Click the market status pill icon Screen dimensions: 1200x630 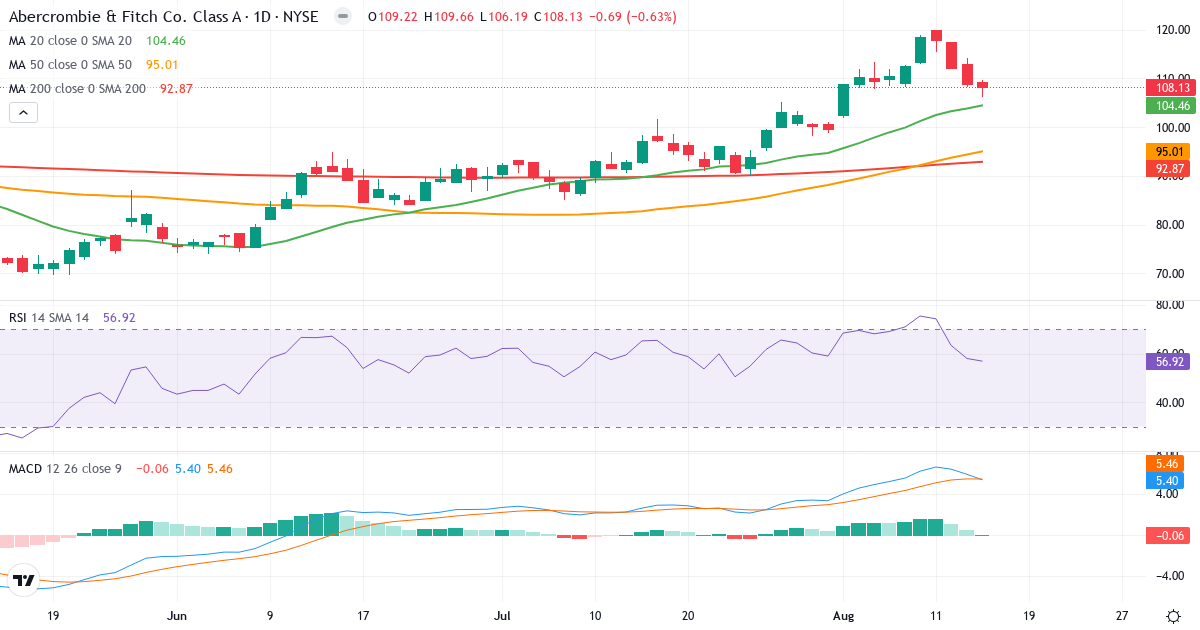coord(343,17)
